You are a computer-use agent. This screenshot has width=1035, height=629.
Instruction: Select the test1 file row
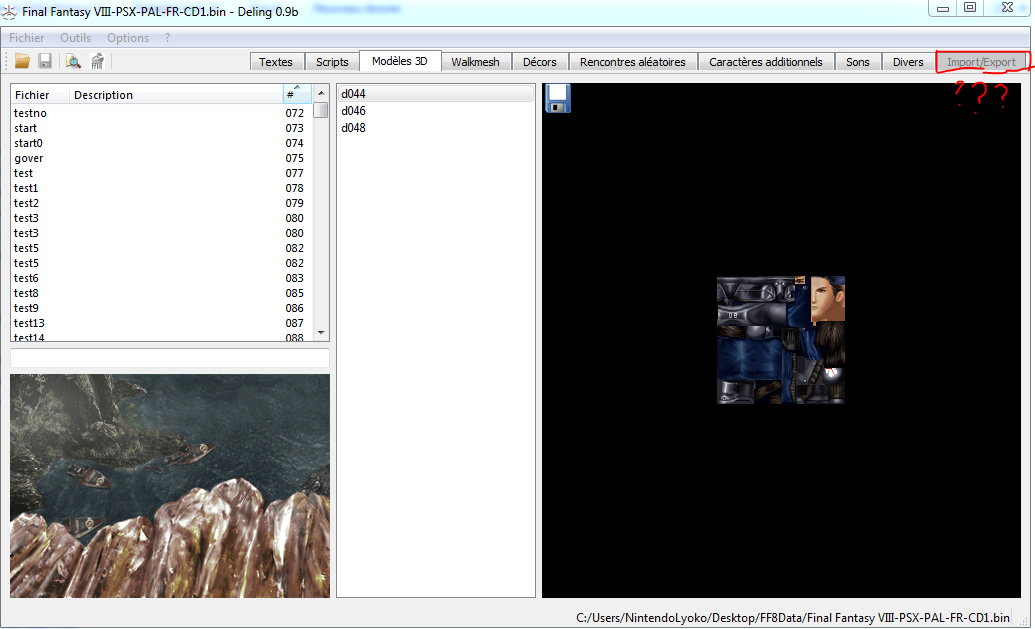coord(162,188)
